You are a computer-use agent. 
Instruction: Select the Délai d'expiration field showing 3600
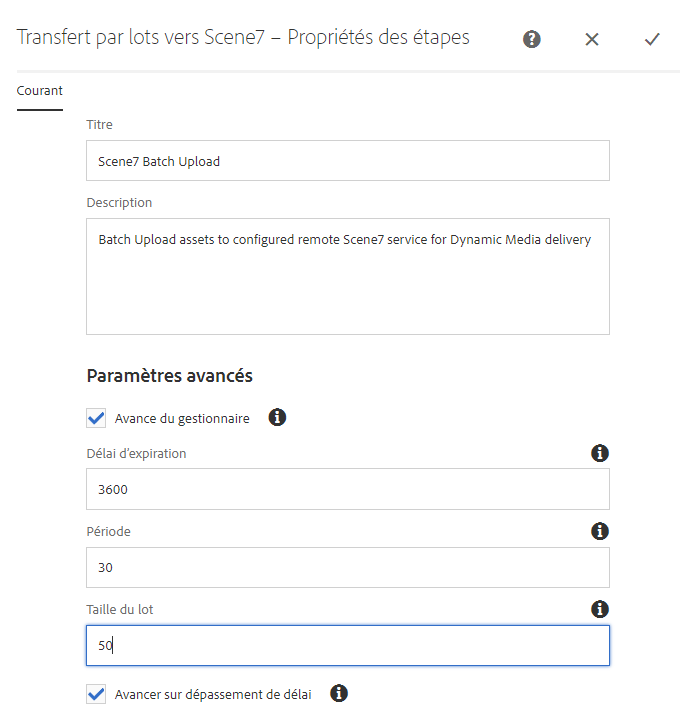pos(348,489)
